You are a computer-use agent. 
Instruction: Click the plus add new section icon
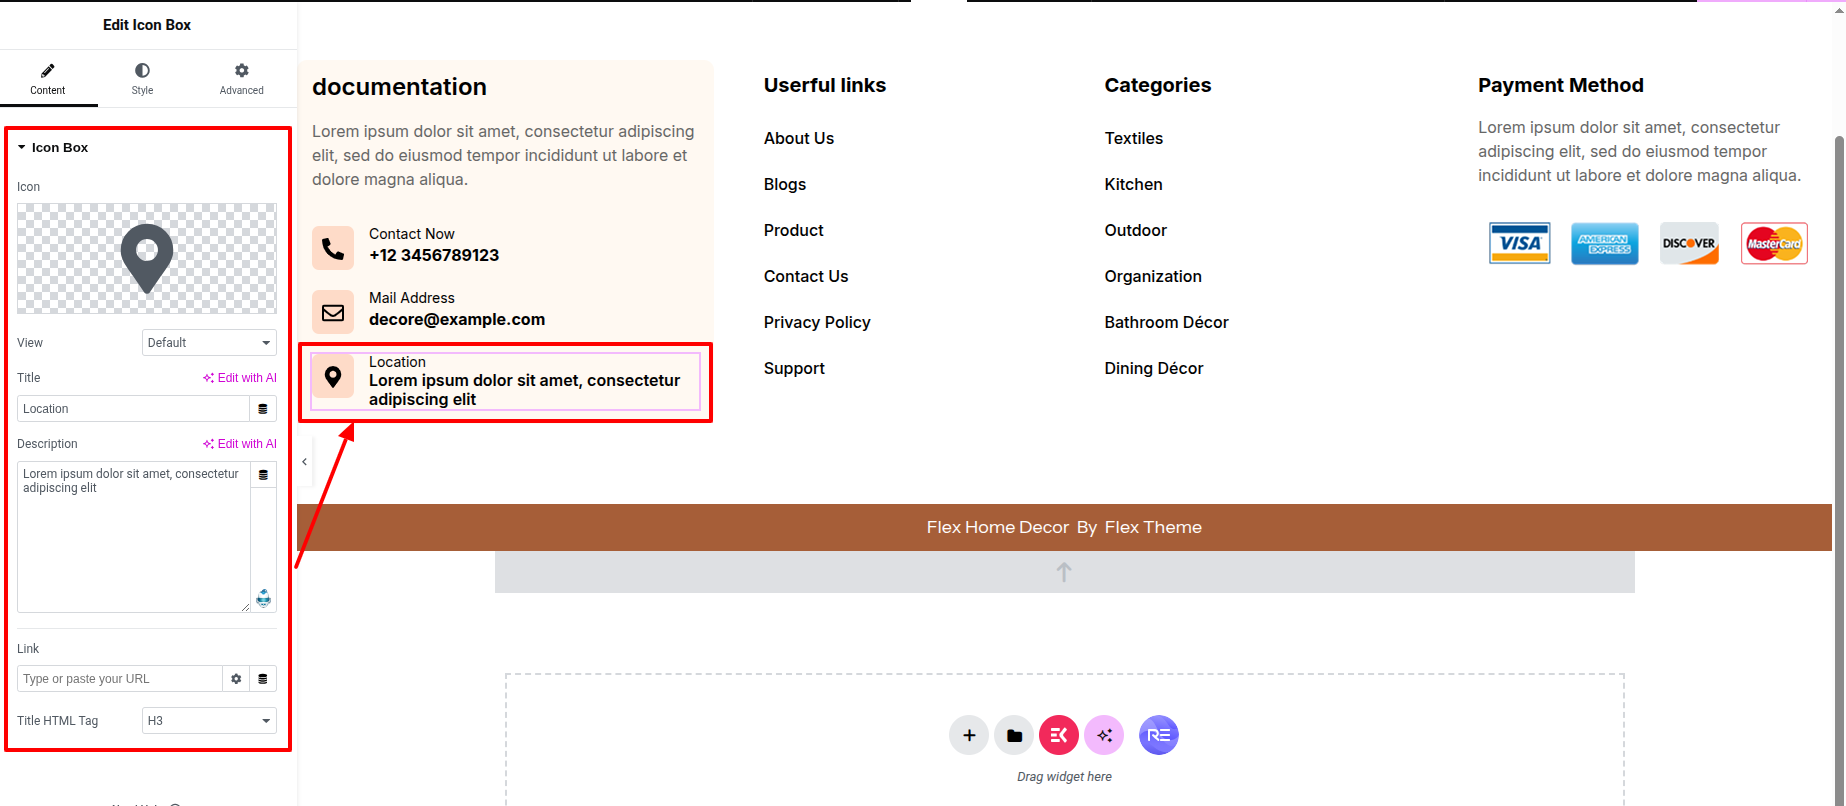[968, 736]
